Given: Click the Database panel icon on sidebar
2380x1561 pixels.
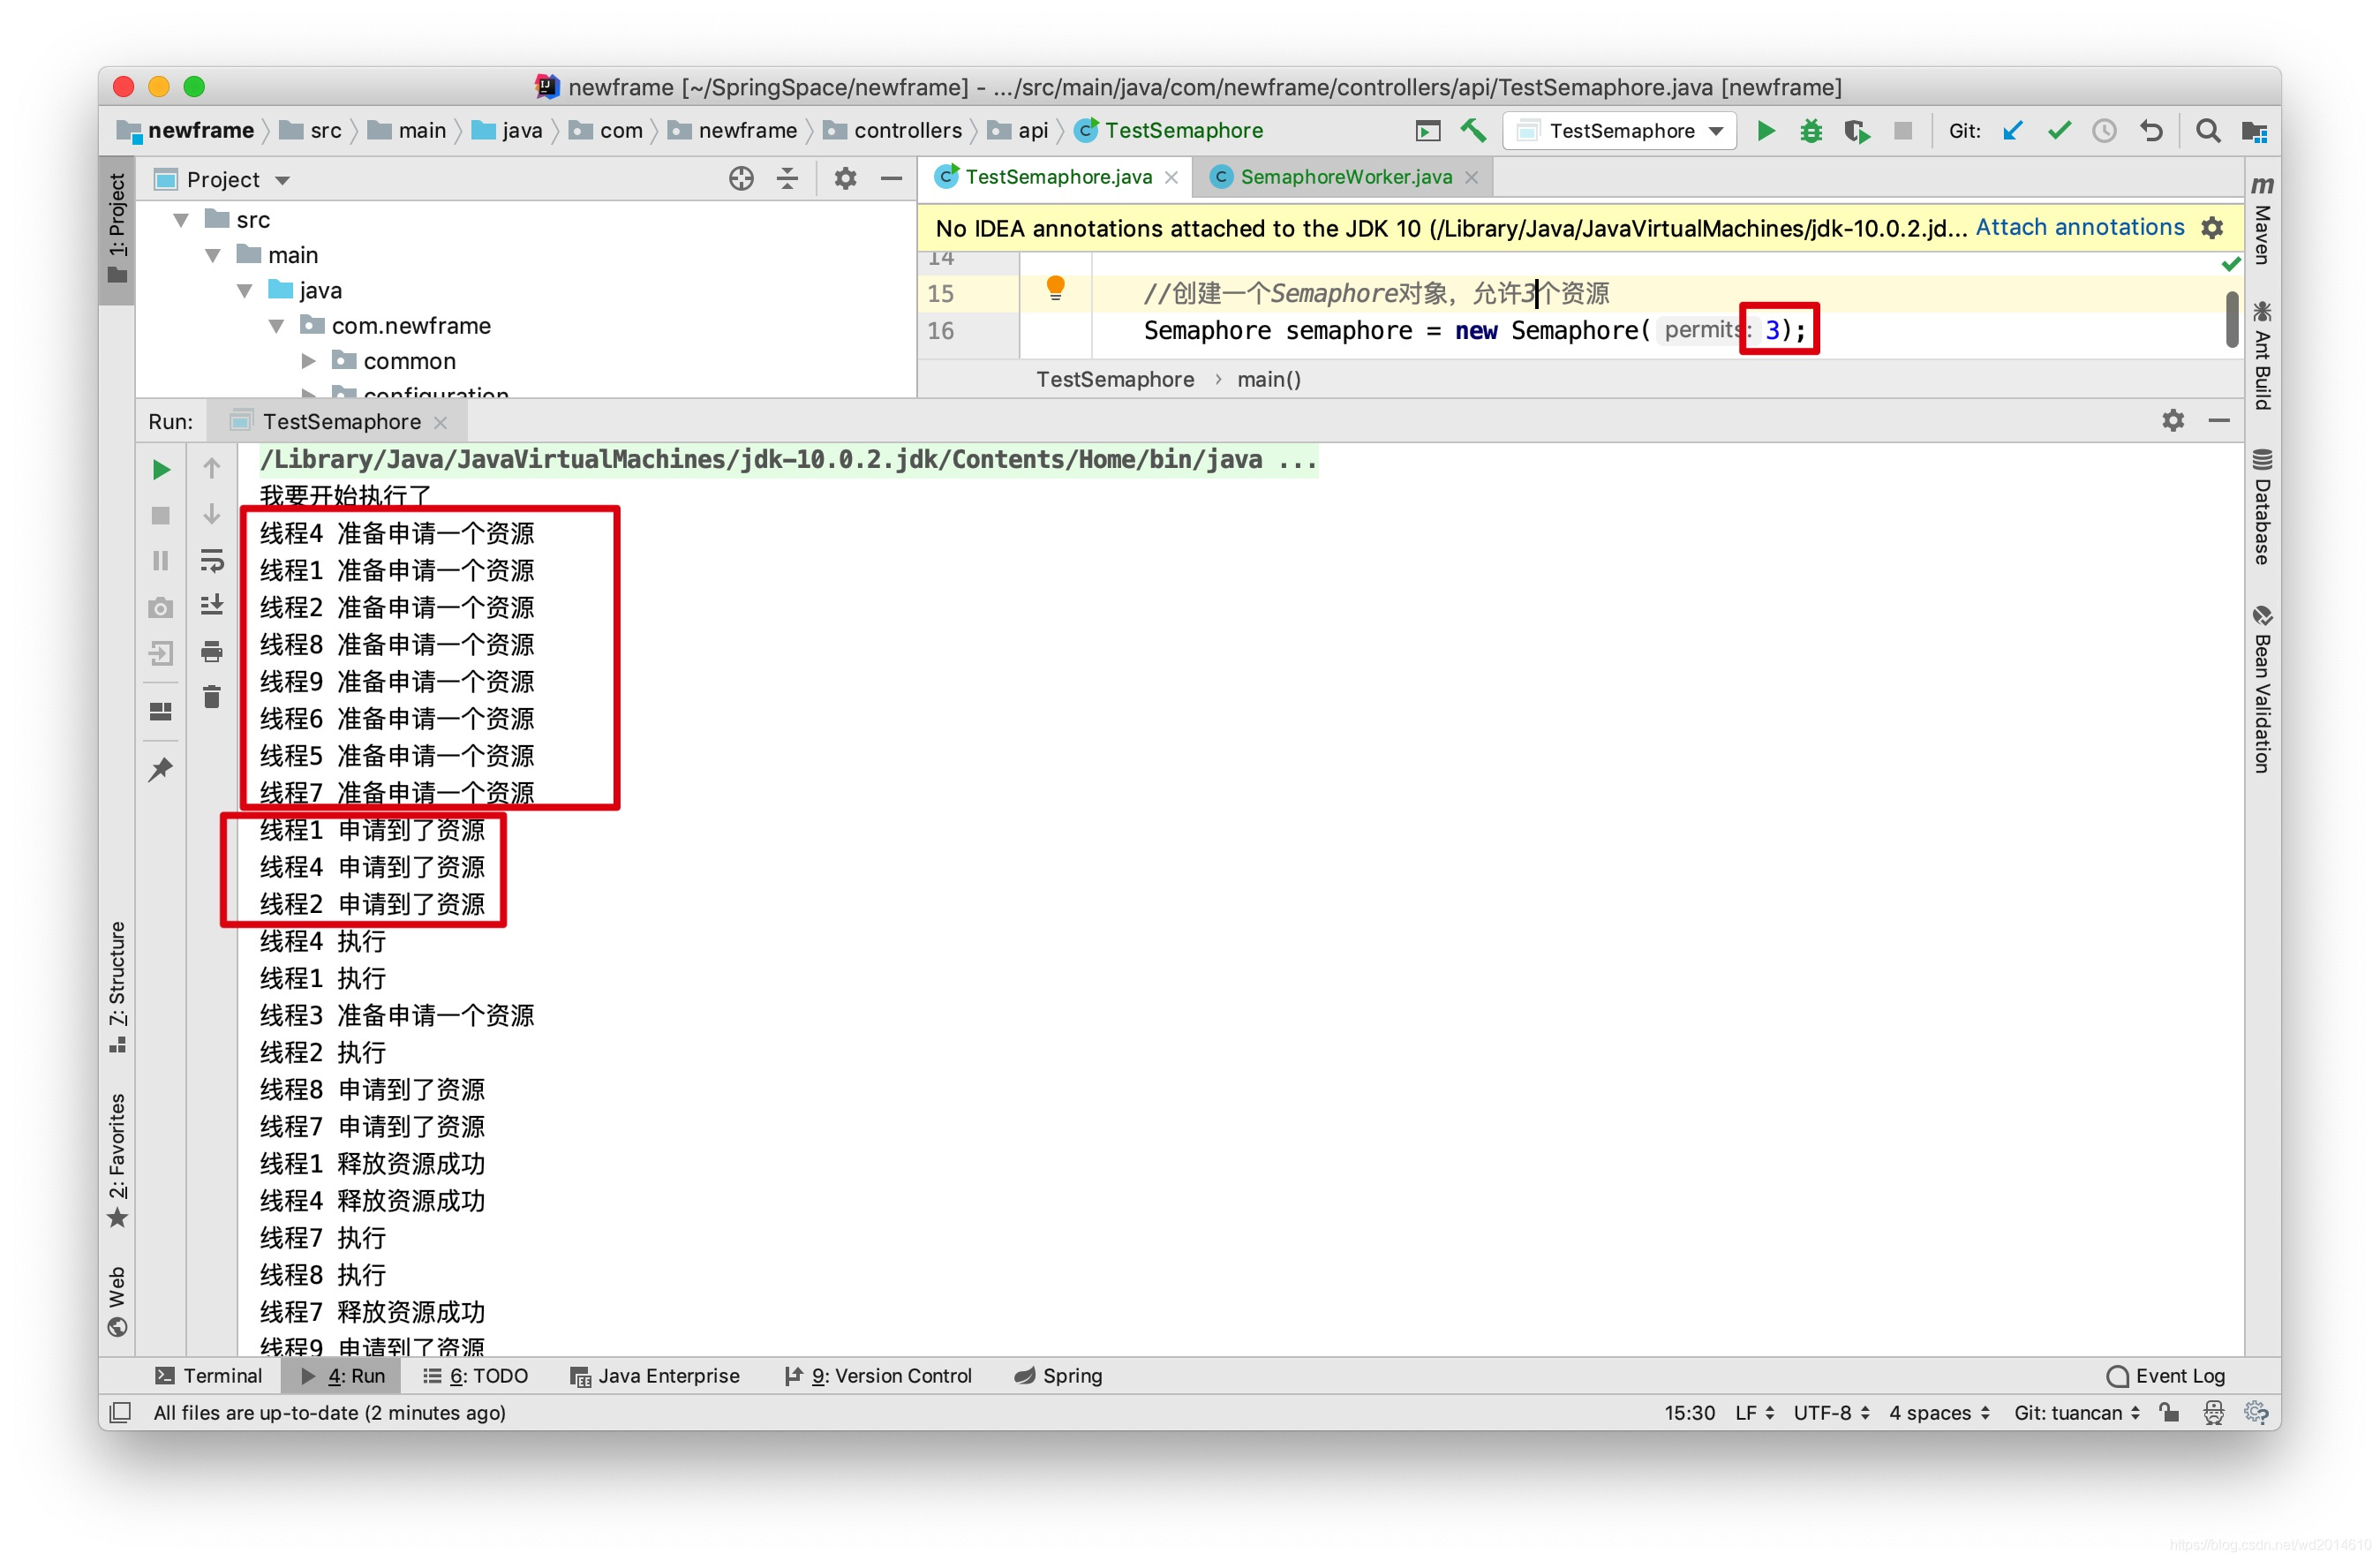Looking at the screenshot, I should click(x=2263, y=458).
